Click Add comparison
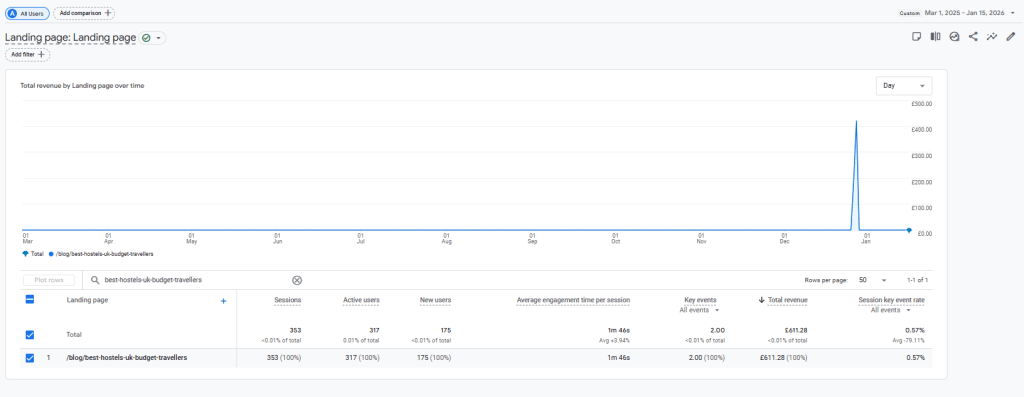 (84, 13)
